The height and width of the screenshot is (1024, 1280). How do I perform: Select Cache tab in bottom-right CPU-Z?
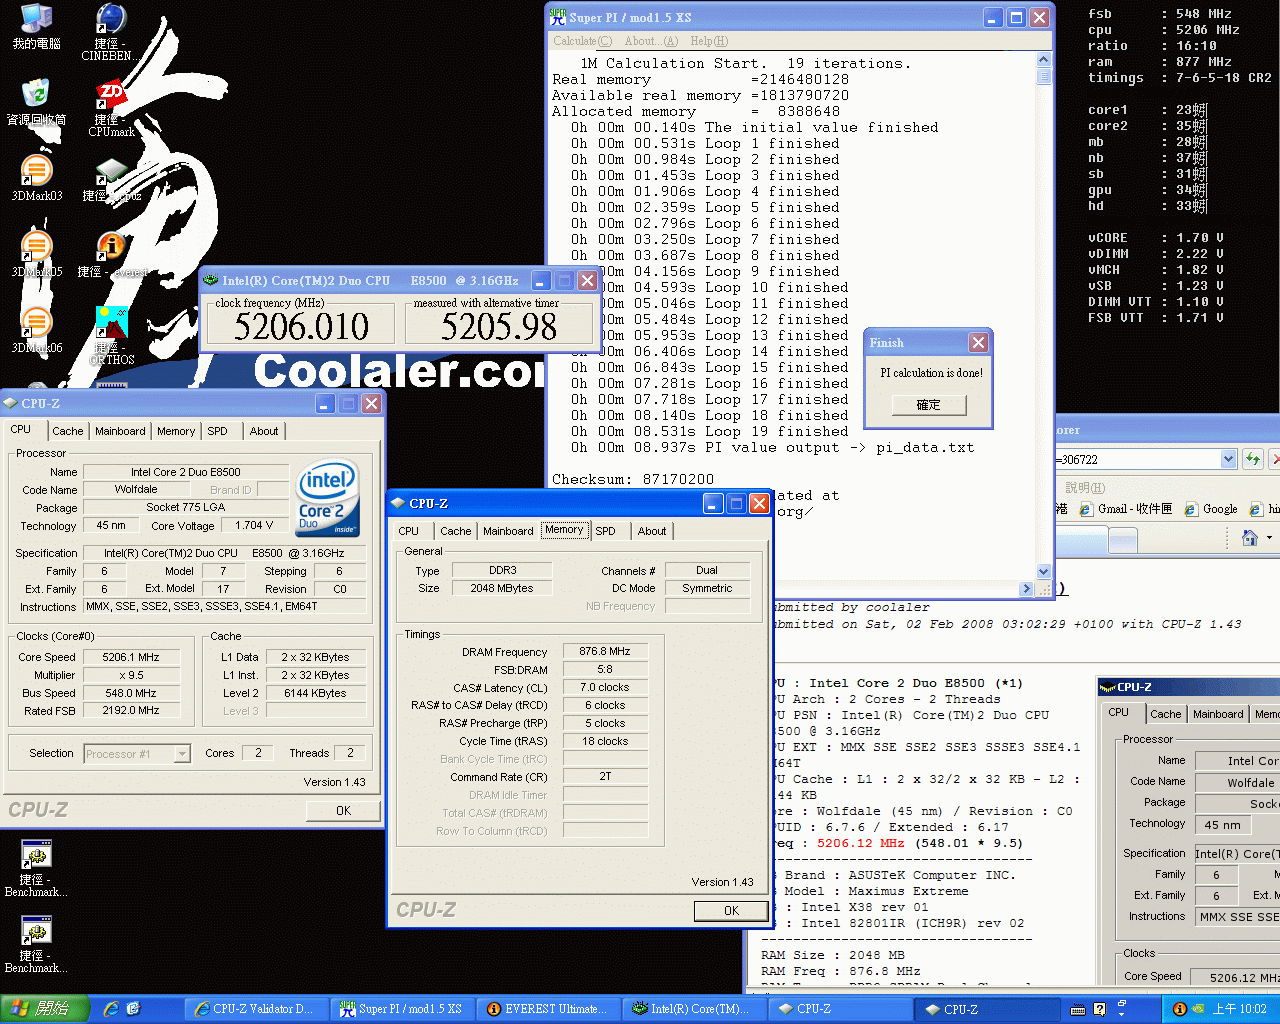coord(1165,714)
